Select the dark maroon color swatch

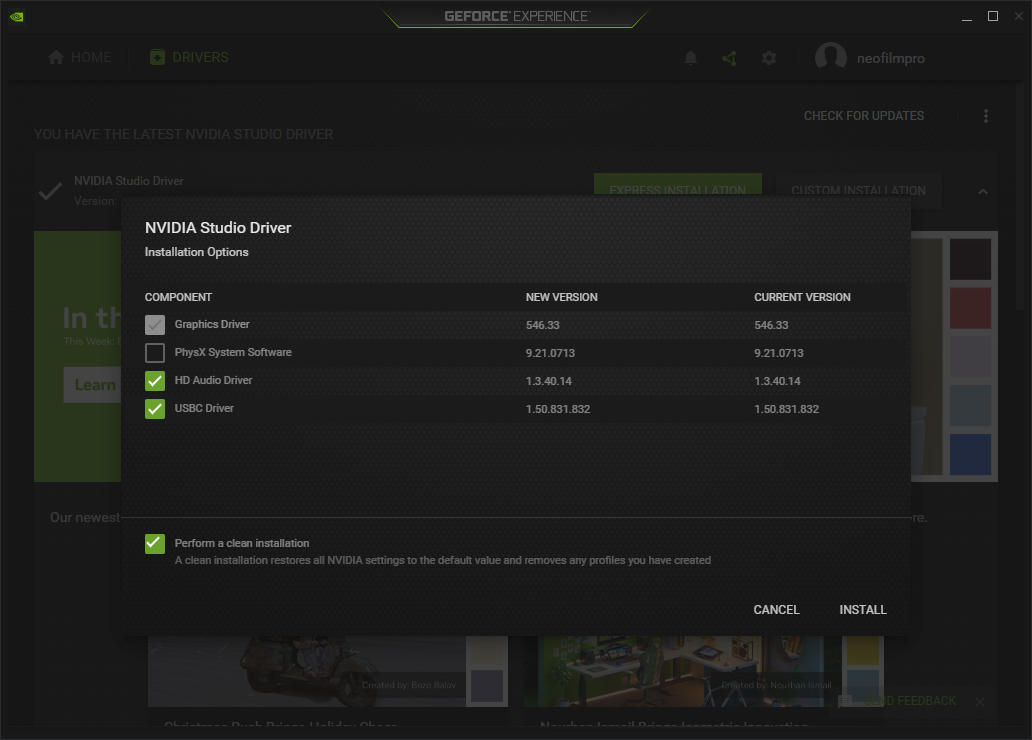click(x=970, y=259)
